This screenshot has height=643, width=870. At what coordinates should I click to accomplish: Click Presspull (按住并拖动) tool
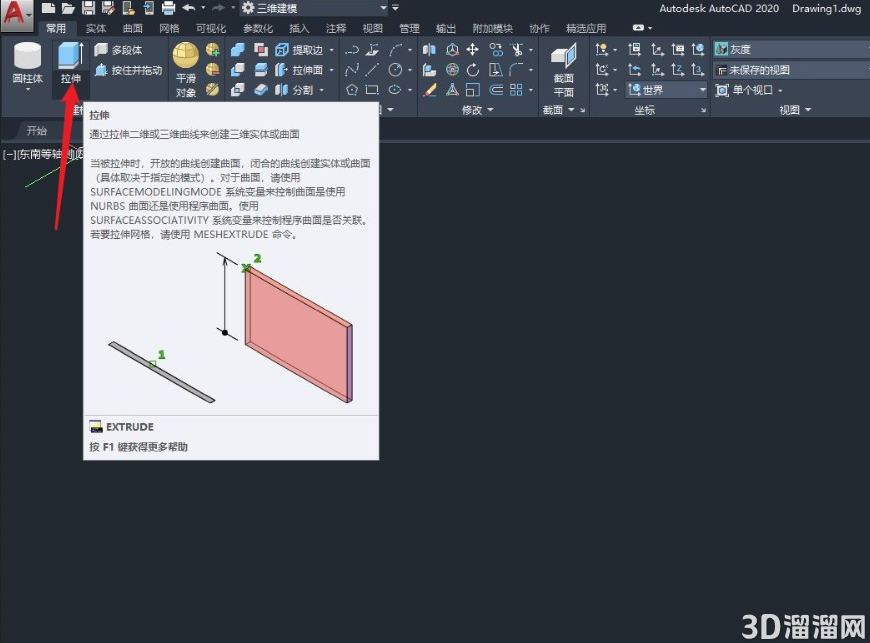[x=128, y=70]
